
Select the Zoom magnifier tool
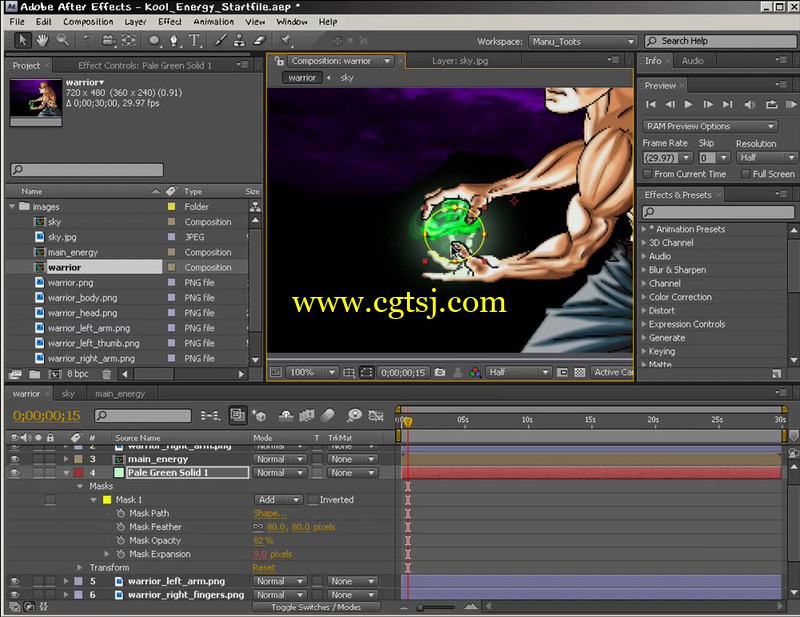pyautogui.click(x=63, y=40)
